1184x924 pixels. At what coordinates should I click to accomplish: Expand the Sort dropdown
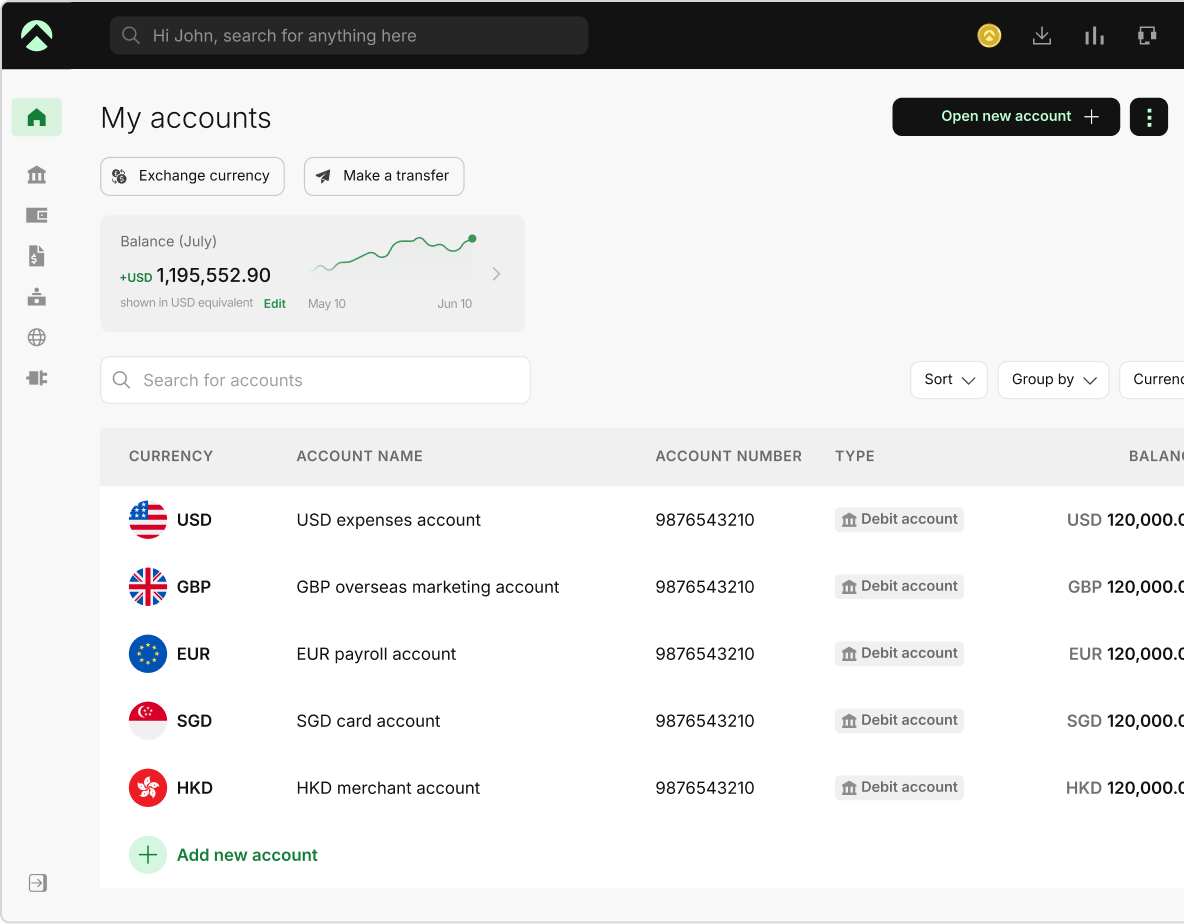click(948, 380)
